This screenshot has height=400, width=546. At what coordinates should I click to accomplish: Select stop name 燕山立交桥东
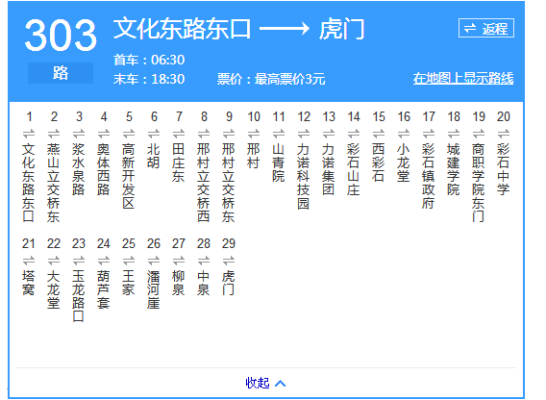pyautogui.click(x=54, y=182)
